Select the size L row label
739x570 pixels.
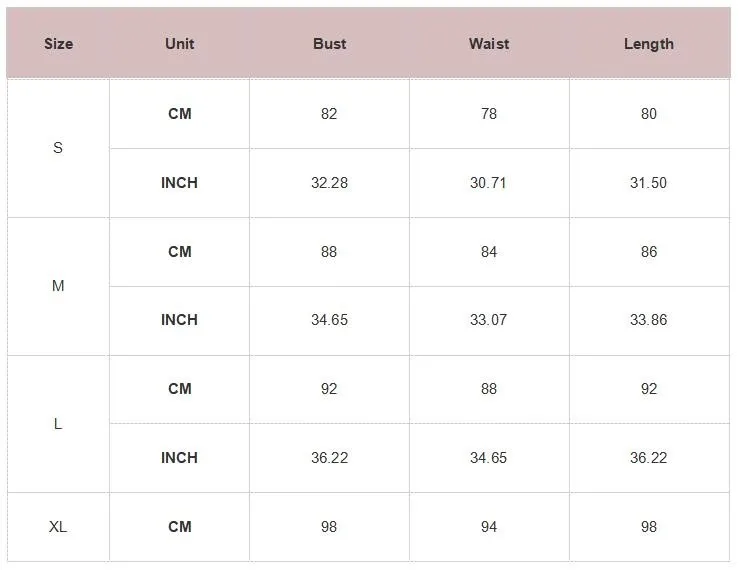(58, 424)
